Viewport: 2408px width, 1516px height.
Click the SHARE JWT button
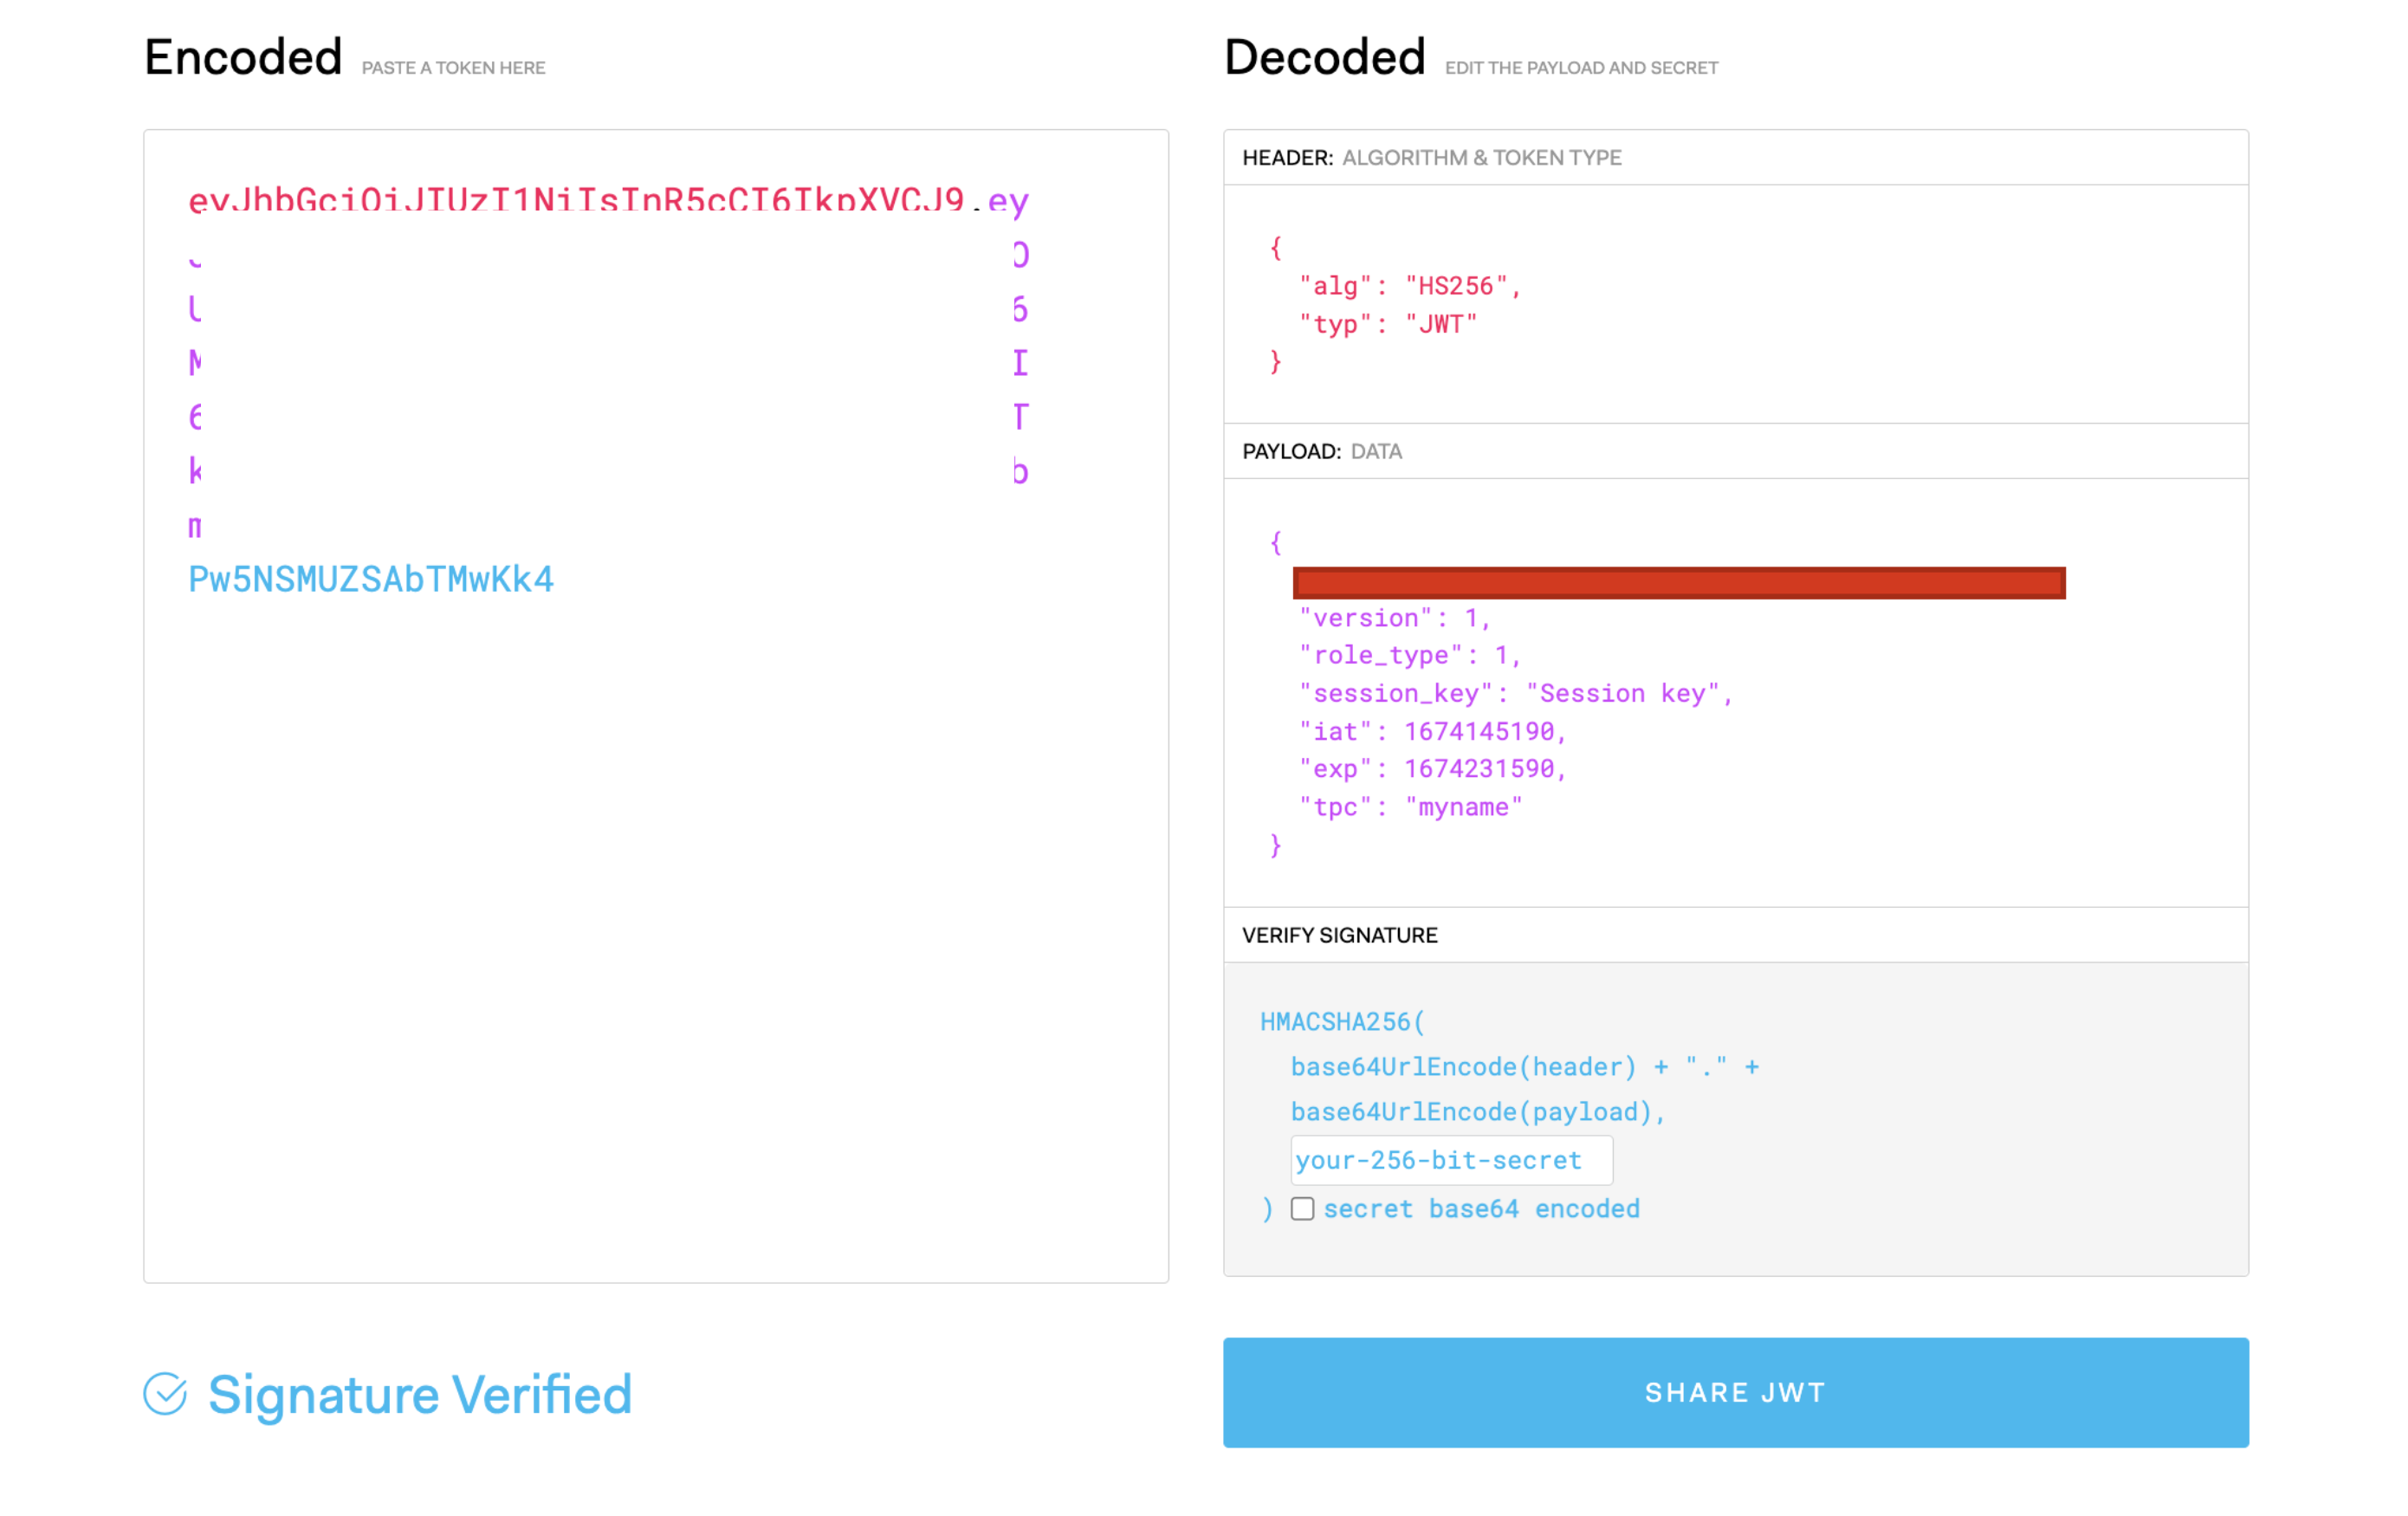point(1735,1392)
